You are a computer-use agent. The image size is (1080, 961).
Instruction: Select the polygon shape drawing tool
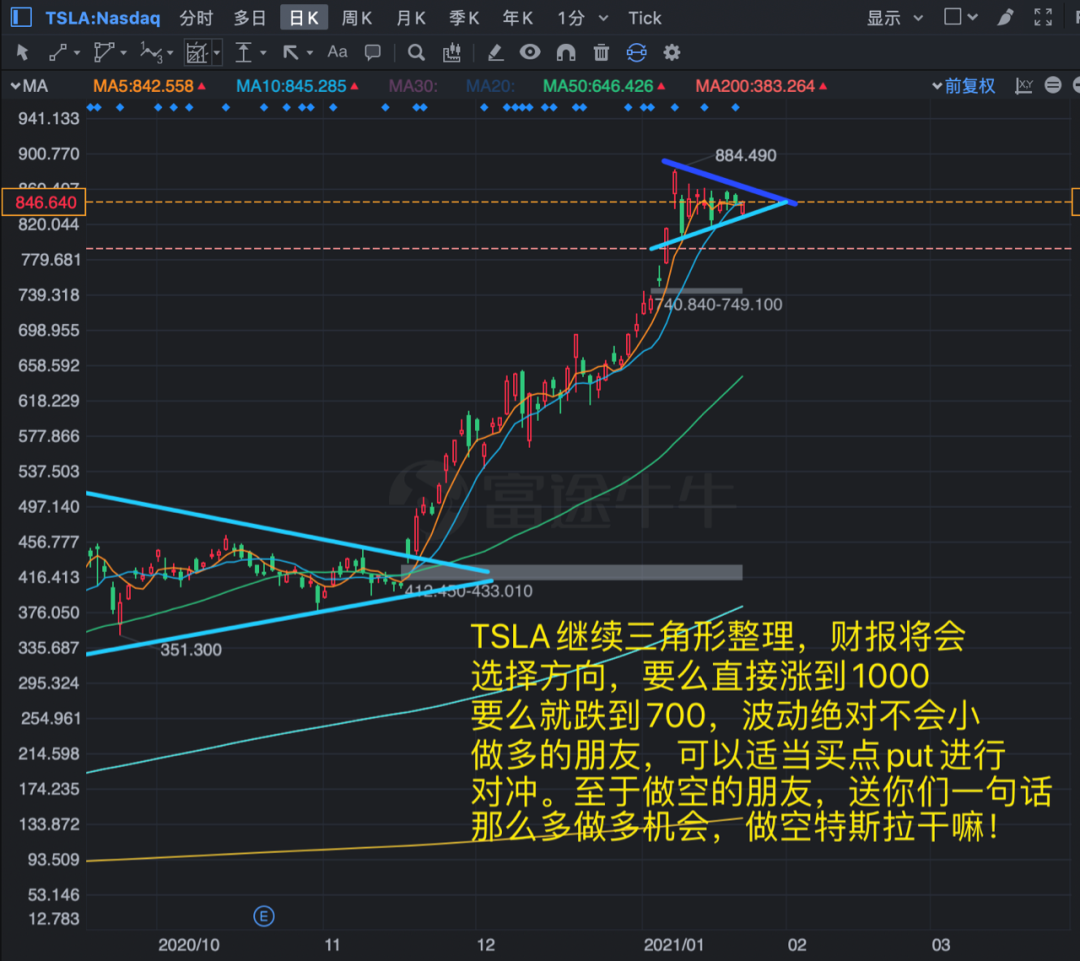tap(103, 52)
